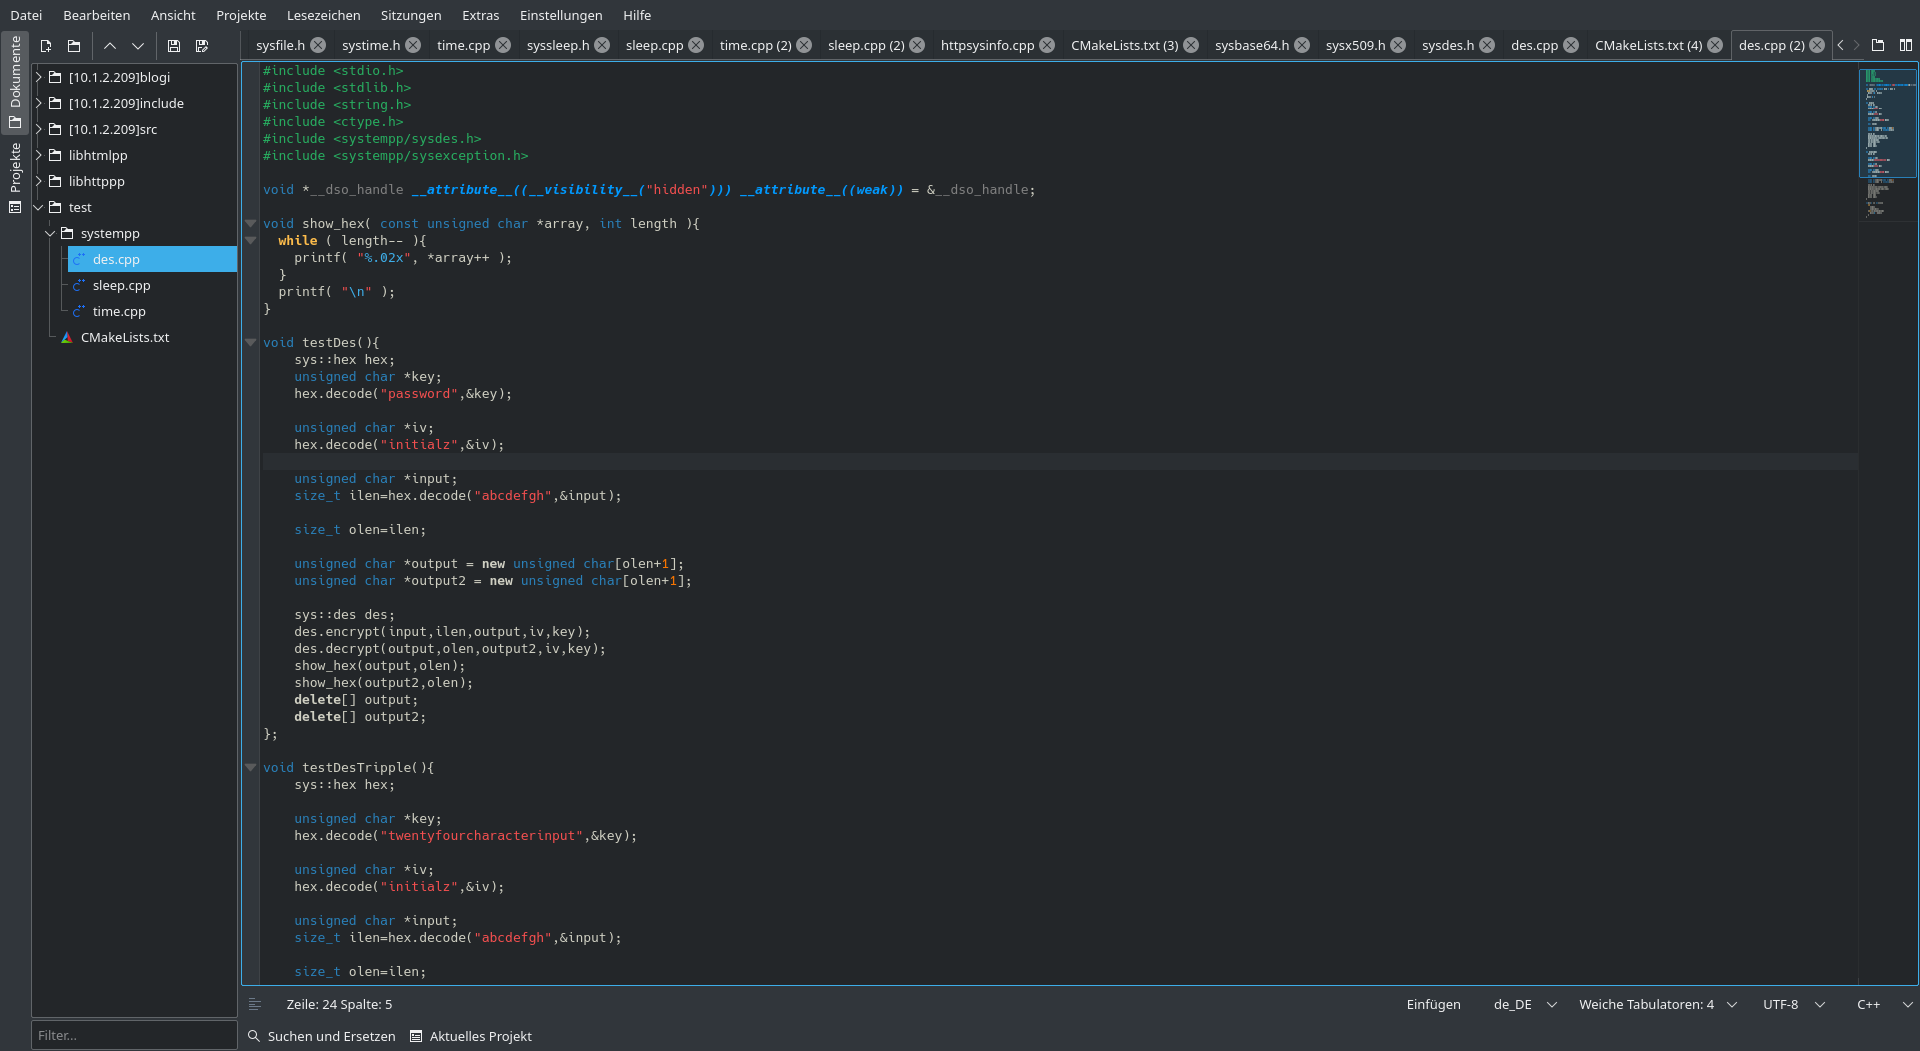Switch to the httpsysinfo.cpp tab
Screen dimensions: 1920x1051
click(987, 45)
